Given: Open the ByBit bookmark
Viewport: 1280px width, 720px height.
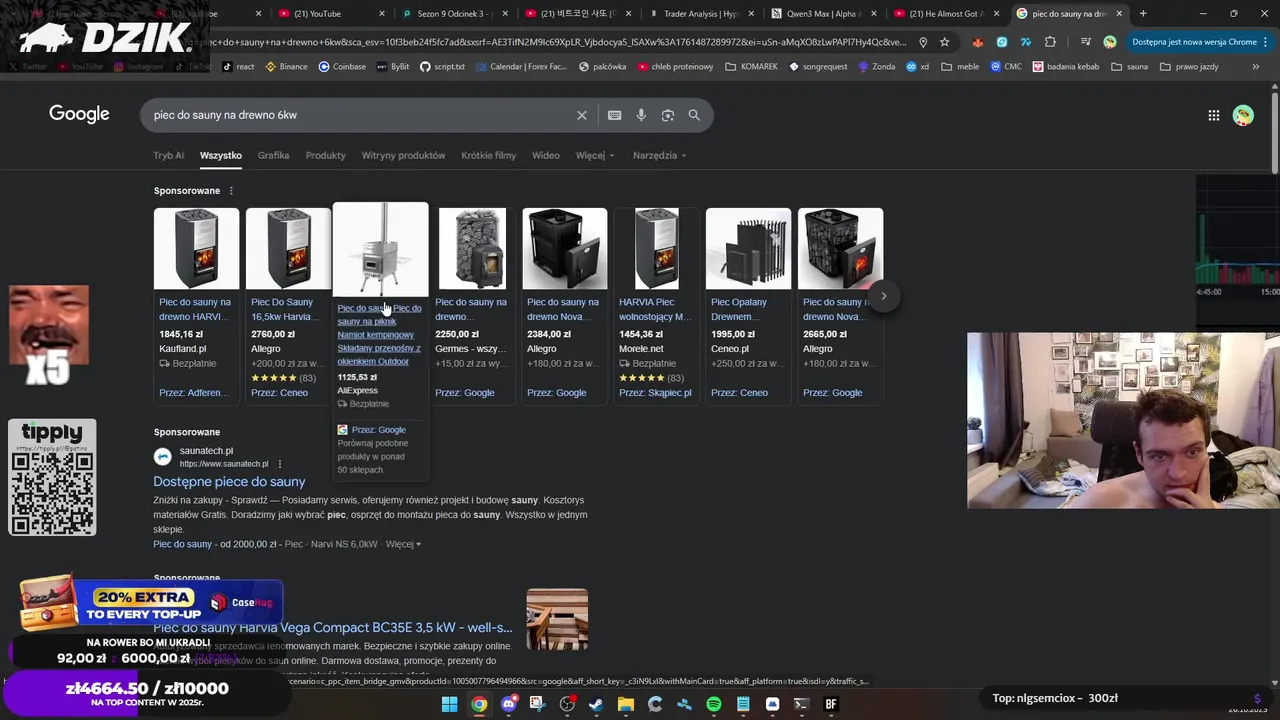Looking at the screenshot, I should pos(393,67).
